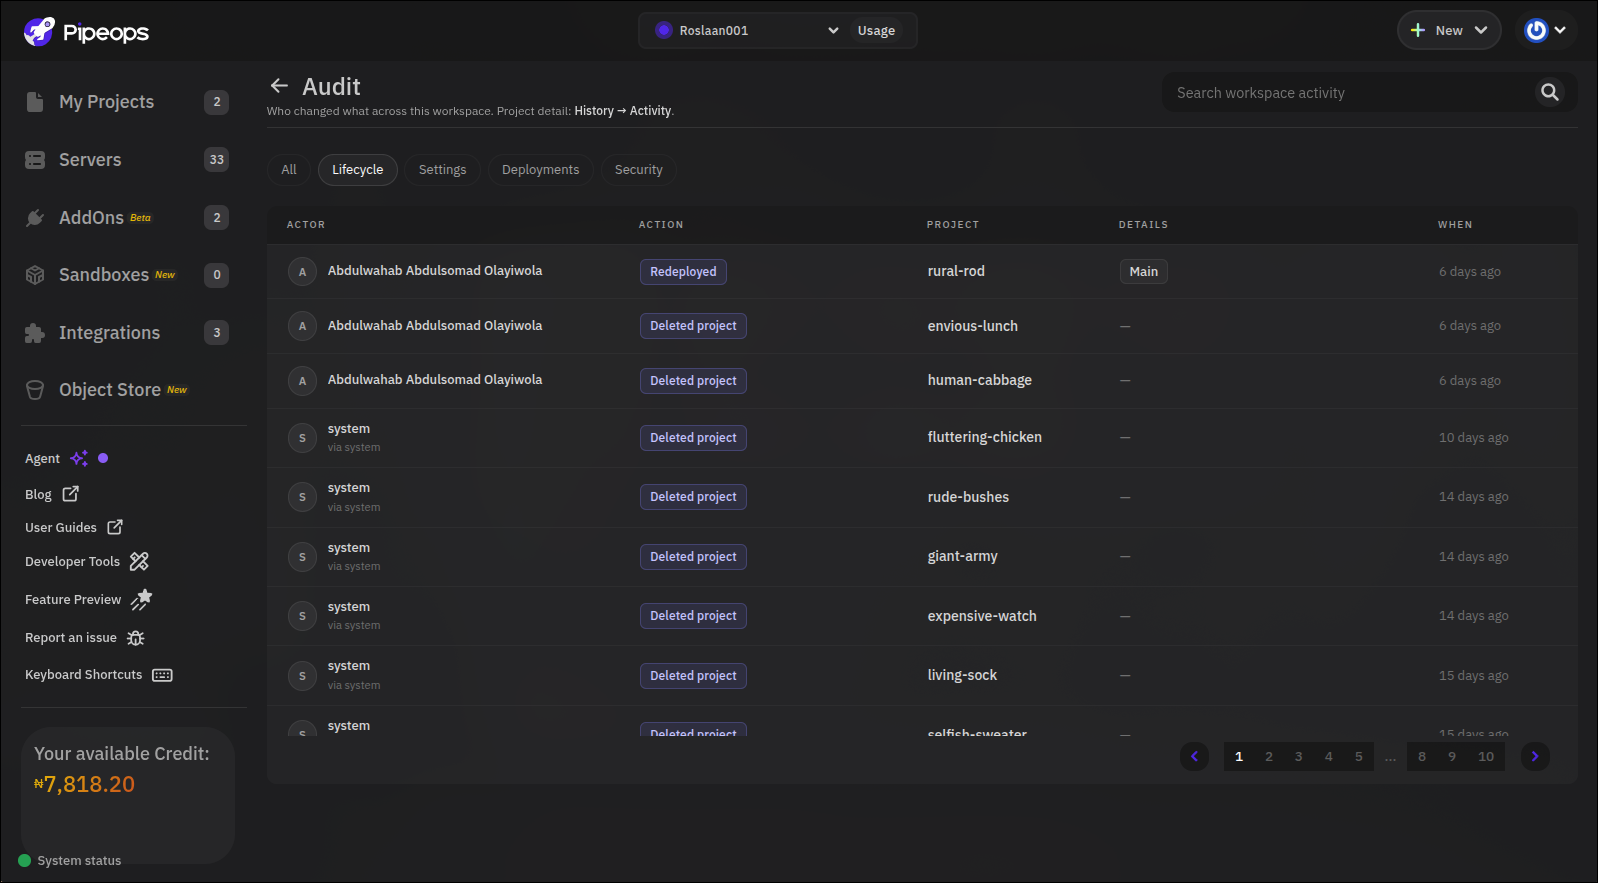Click the Sandboxes cube icon

tap(35, 275)
